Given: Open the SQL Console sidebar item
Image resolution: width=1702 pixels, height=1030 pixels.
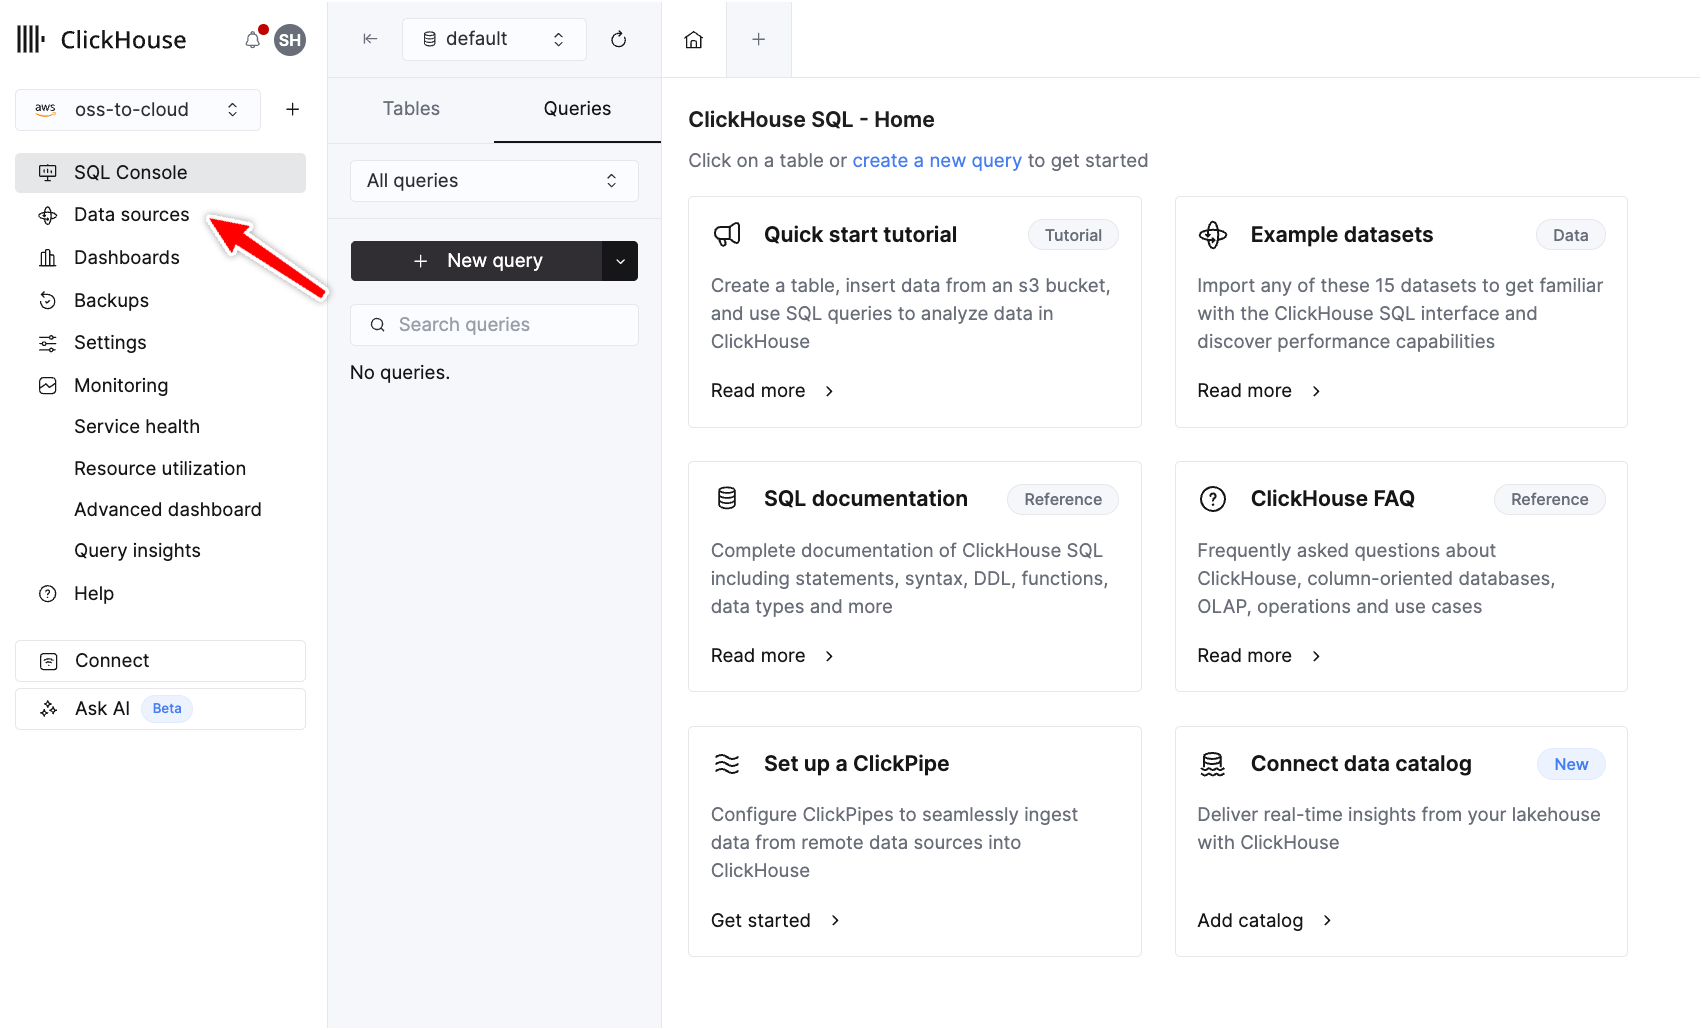Looking at the screenshot, I should click(129, 172).
